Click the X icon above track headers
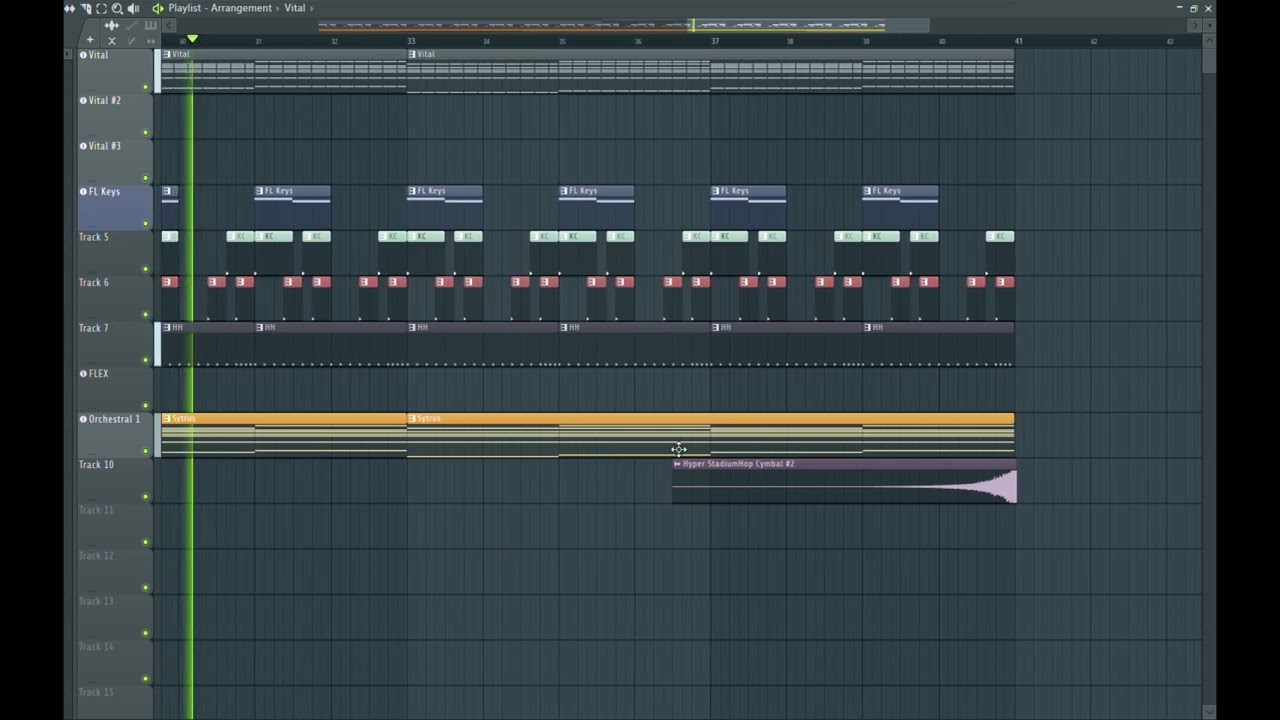1280x720 pixels. [x=112, y=41]
